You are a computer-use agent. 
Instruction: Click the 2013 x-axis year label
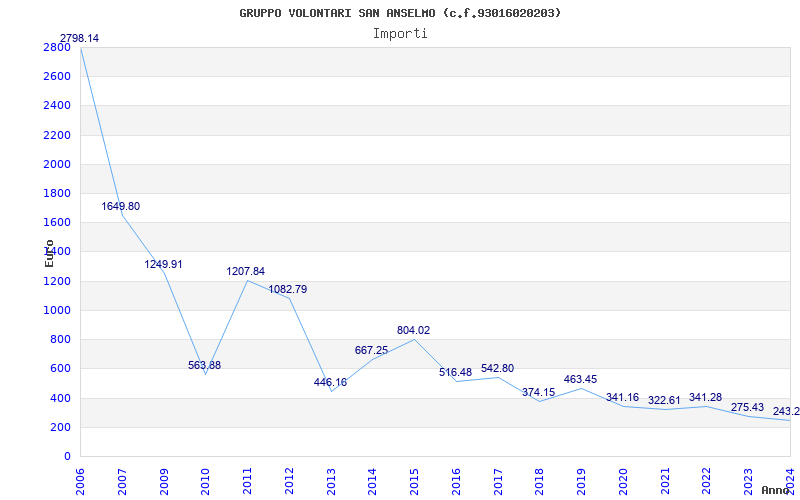[331, 482]
